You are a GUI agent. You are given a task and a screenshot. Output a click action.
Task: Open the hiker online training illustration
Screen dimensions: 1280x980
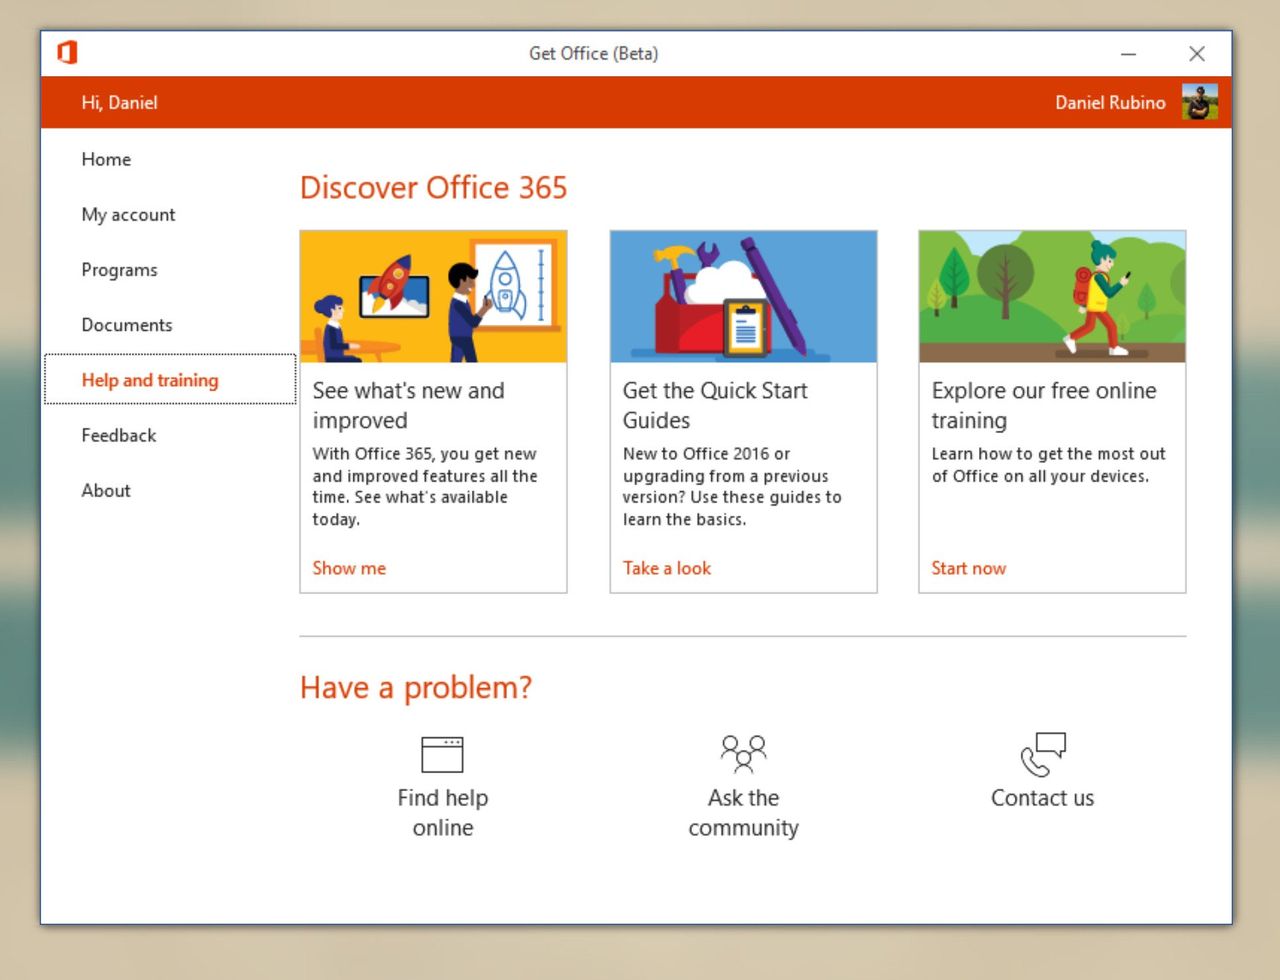coord(1052,297)
